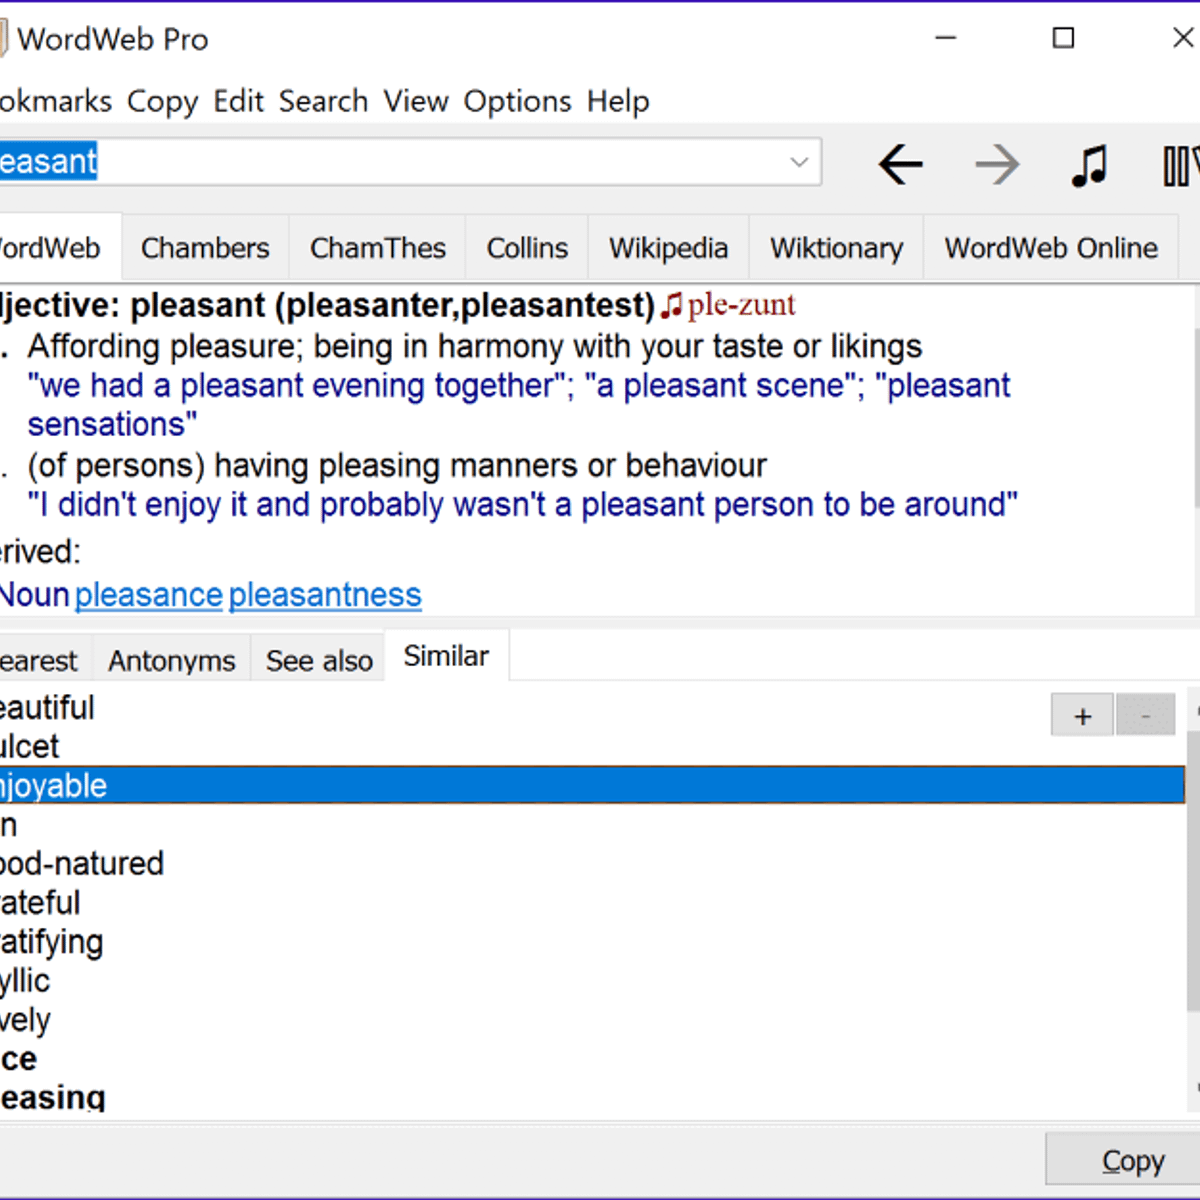Select the Similar tab
1200x1200 pixels.
446,656
